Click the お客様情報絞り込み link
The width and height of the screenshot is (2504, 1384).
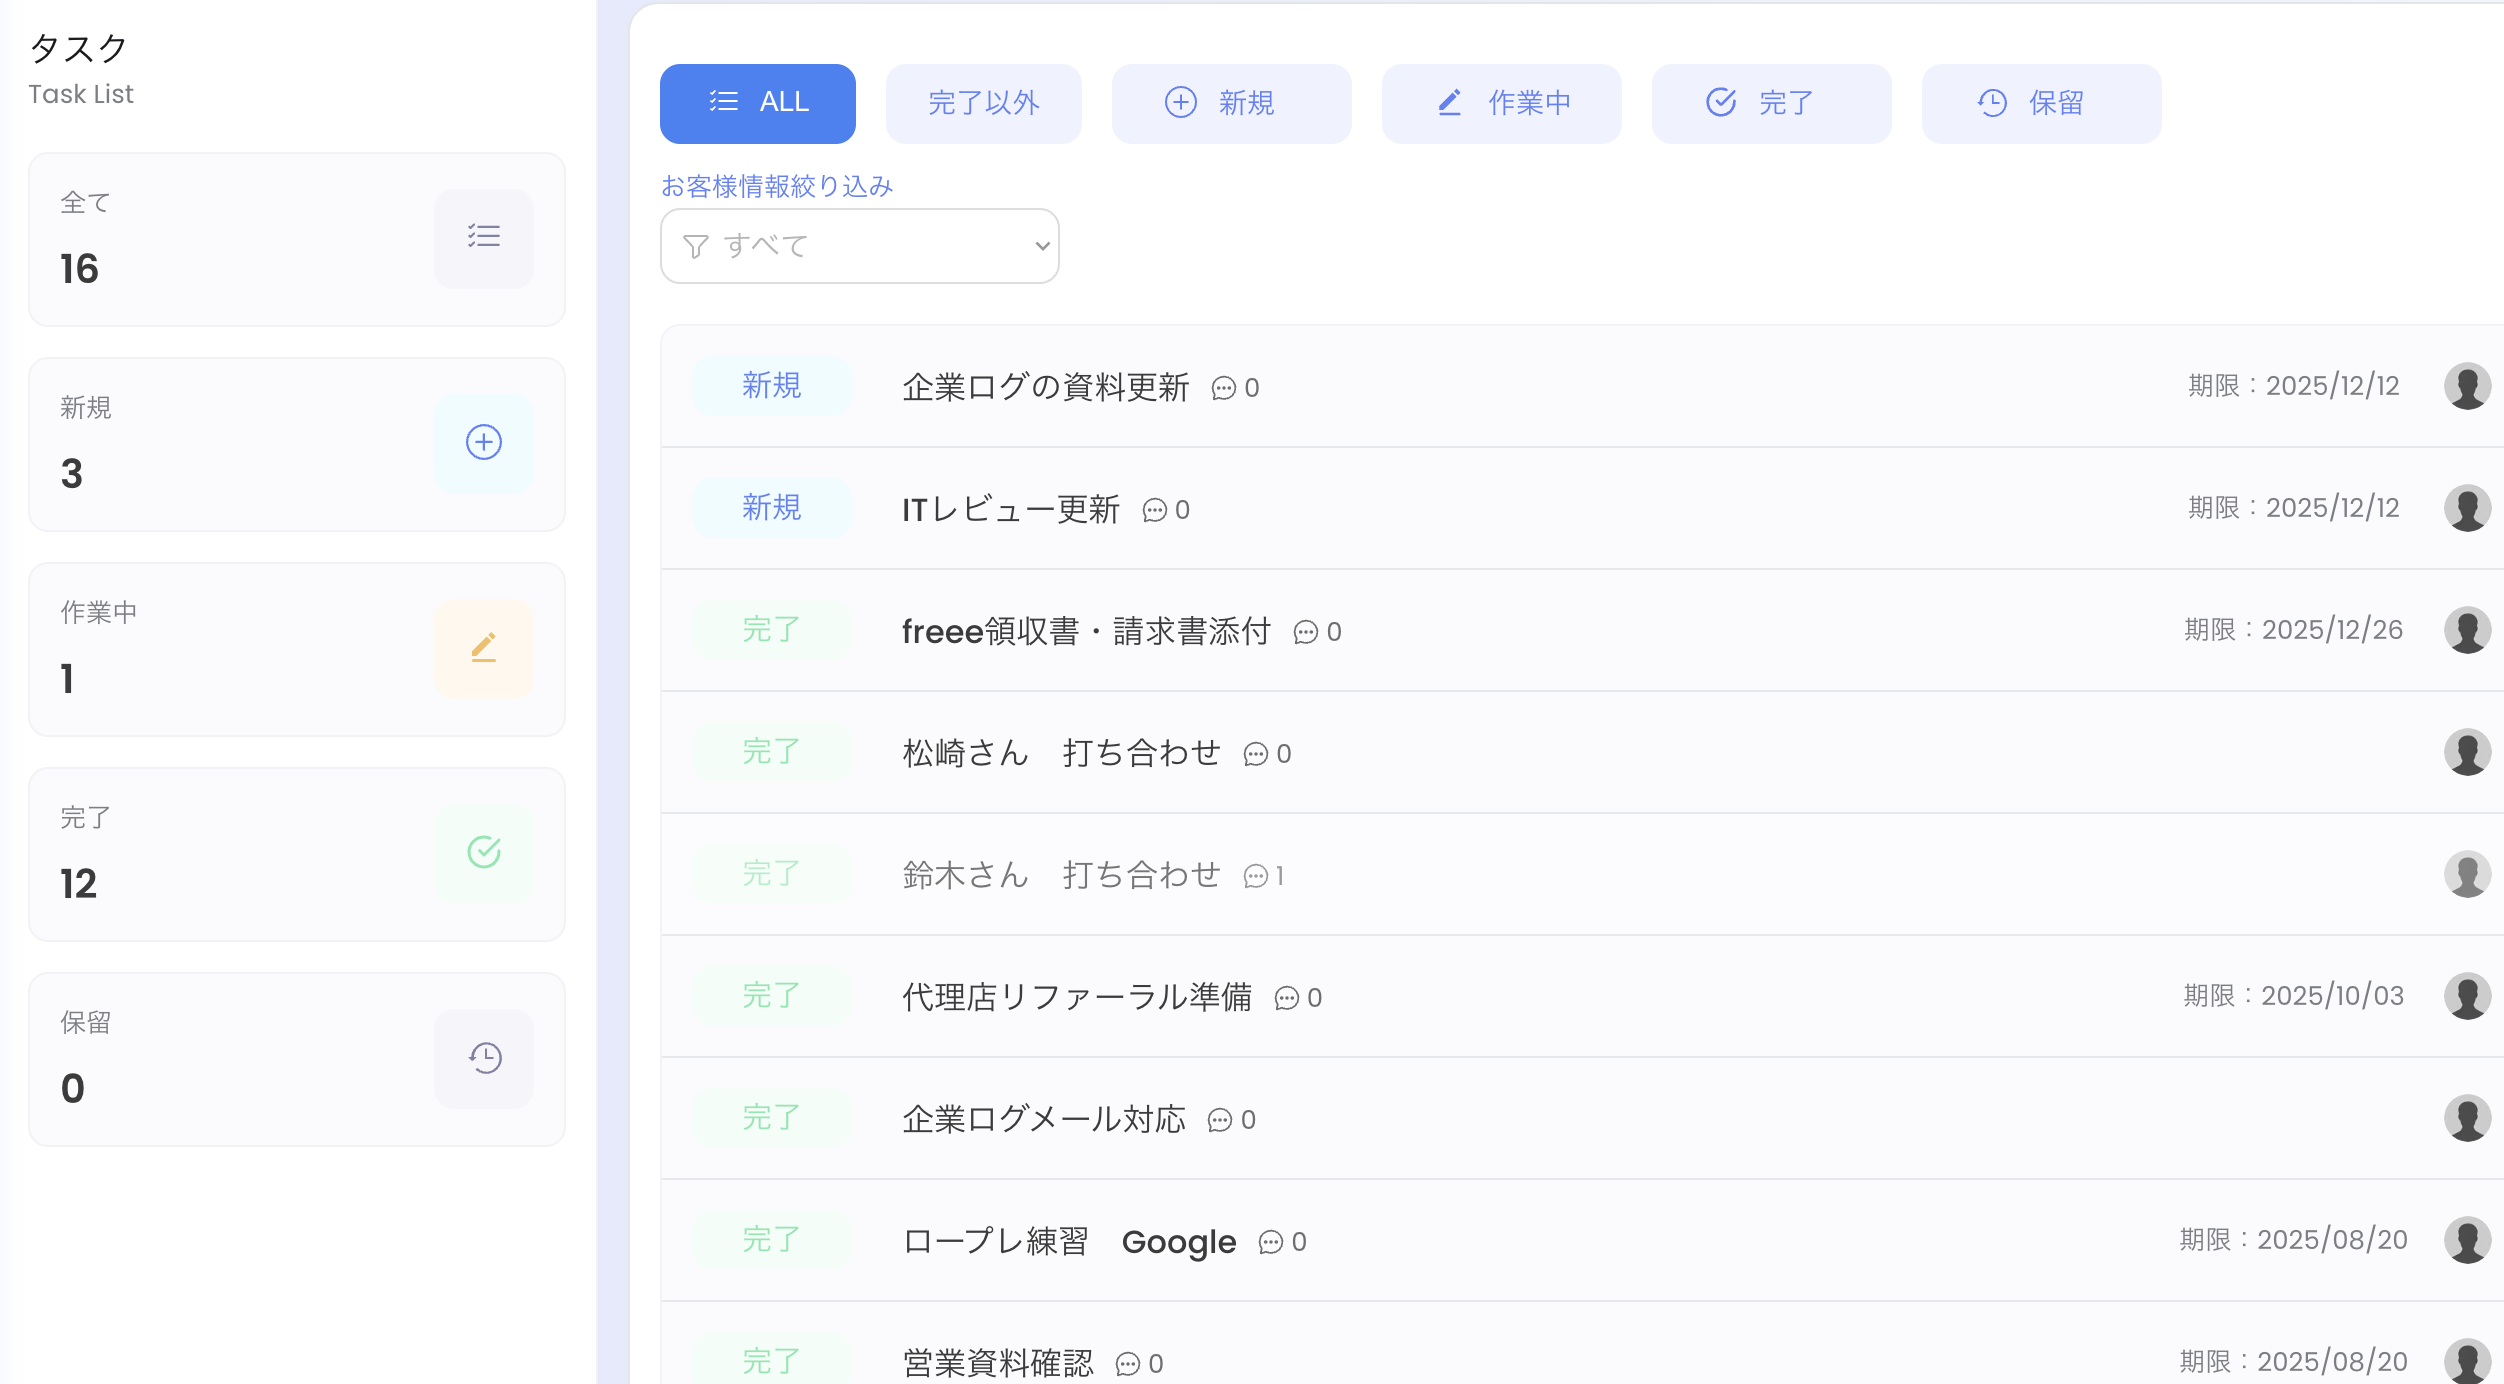click(x=776, y=185)
